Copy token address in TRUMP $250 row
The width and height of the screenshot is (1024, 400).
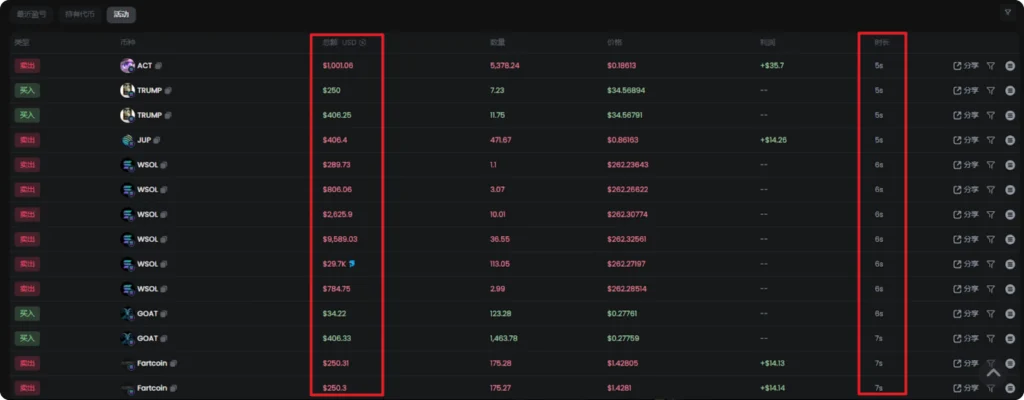[168, 91]
